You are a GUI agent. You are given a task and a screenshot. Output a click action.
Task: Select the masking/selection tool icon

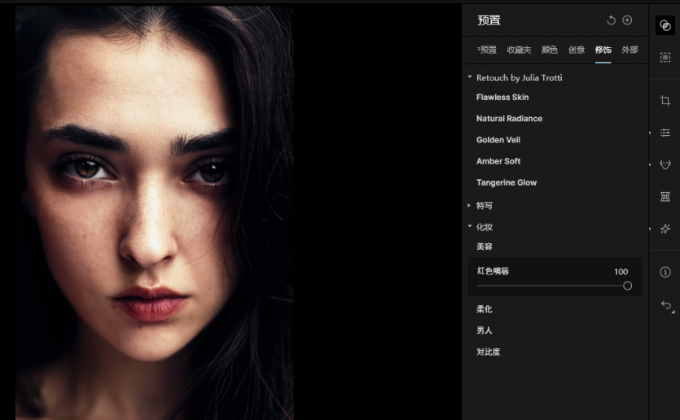click(665, 58)
